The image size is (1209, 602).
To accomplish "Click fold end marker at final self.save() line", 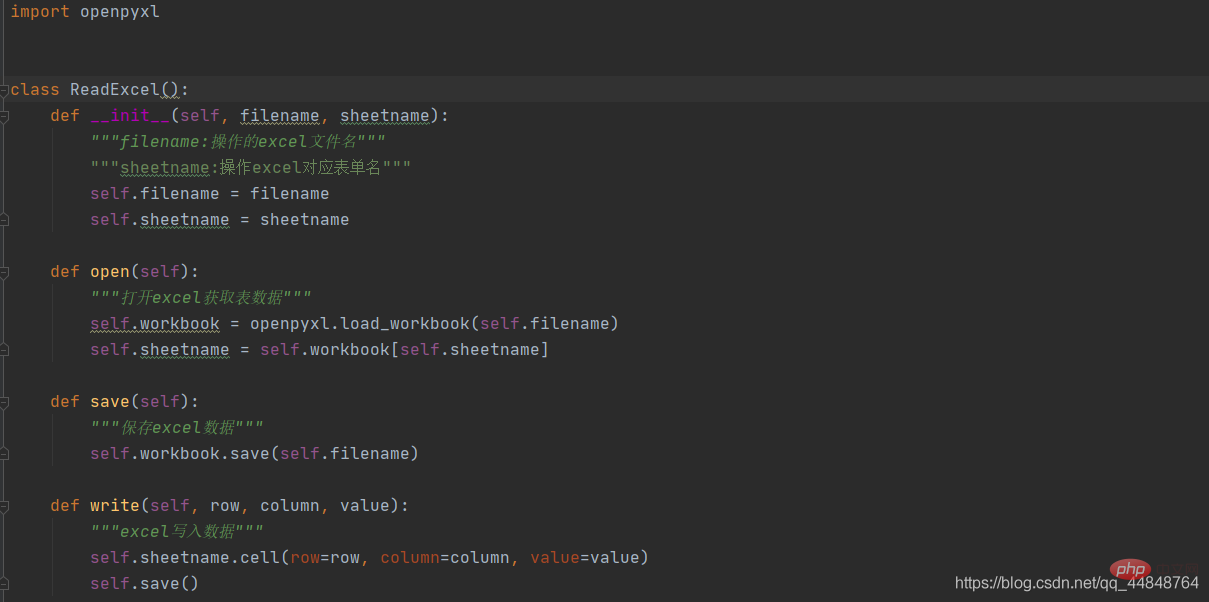I will click(x=5, y=584).
